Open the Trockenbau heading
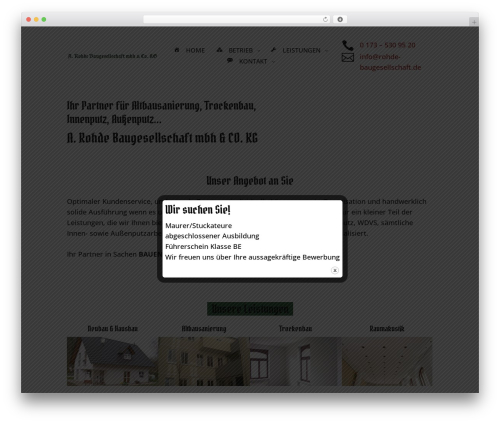This screenshot has height=423, width=500. pos(295,329)
